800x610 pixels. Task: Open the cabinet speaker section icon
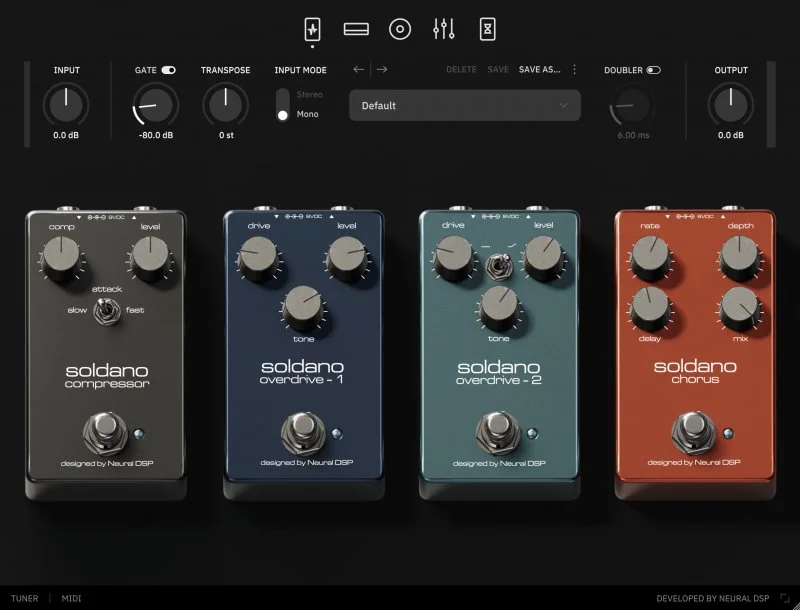(x=400, y=29)
